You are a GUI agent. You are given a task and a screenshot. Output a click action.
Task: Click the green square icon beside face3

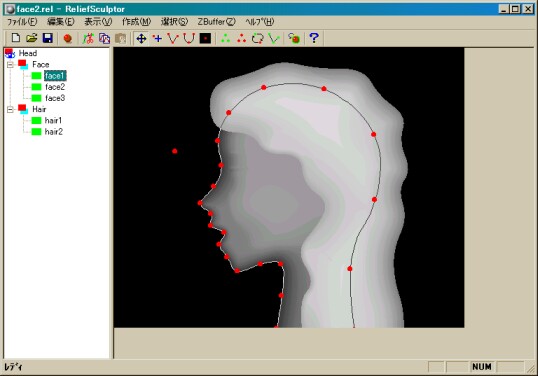36,98
